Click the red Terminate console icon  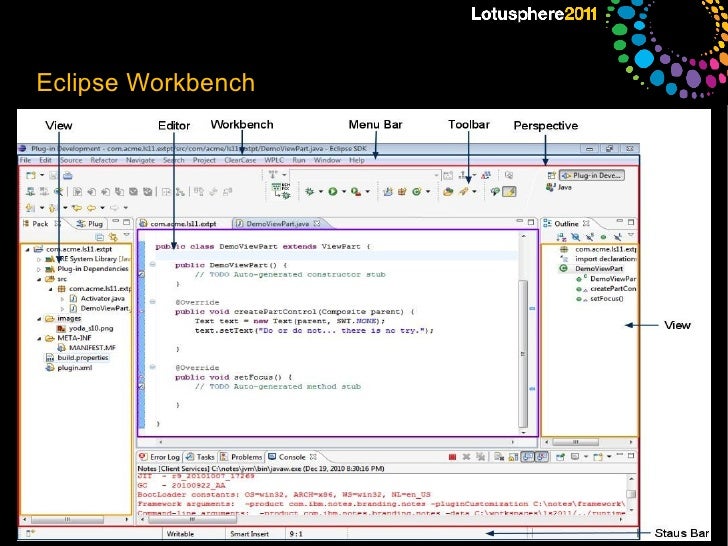point(452,457)
